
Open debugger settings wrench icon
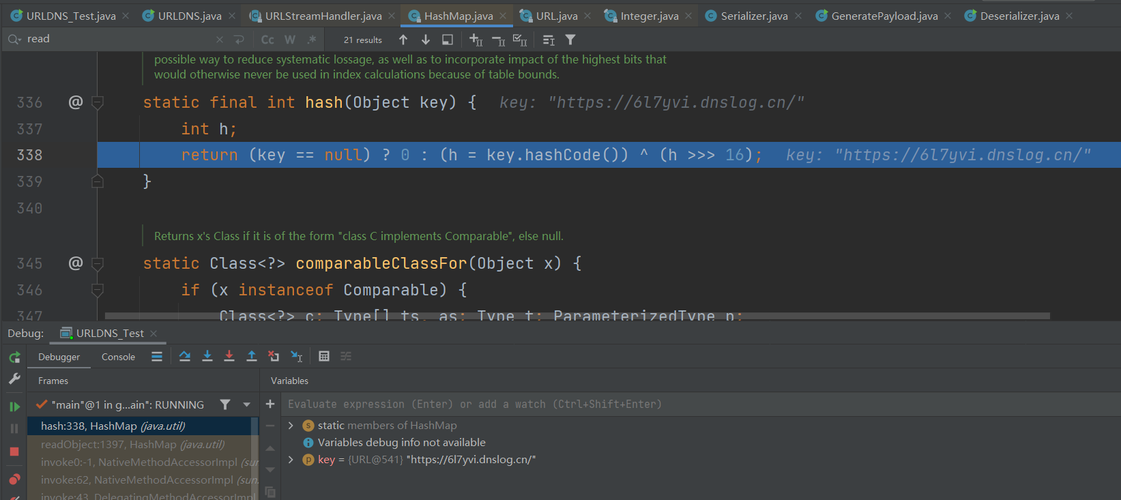point(14,379)
